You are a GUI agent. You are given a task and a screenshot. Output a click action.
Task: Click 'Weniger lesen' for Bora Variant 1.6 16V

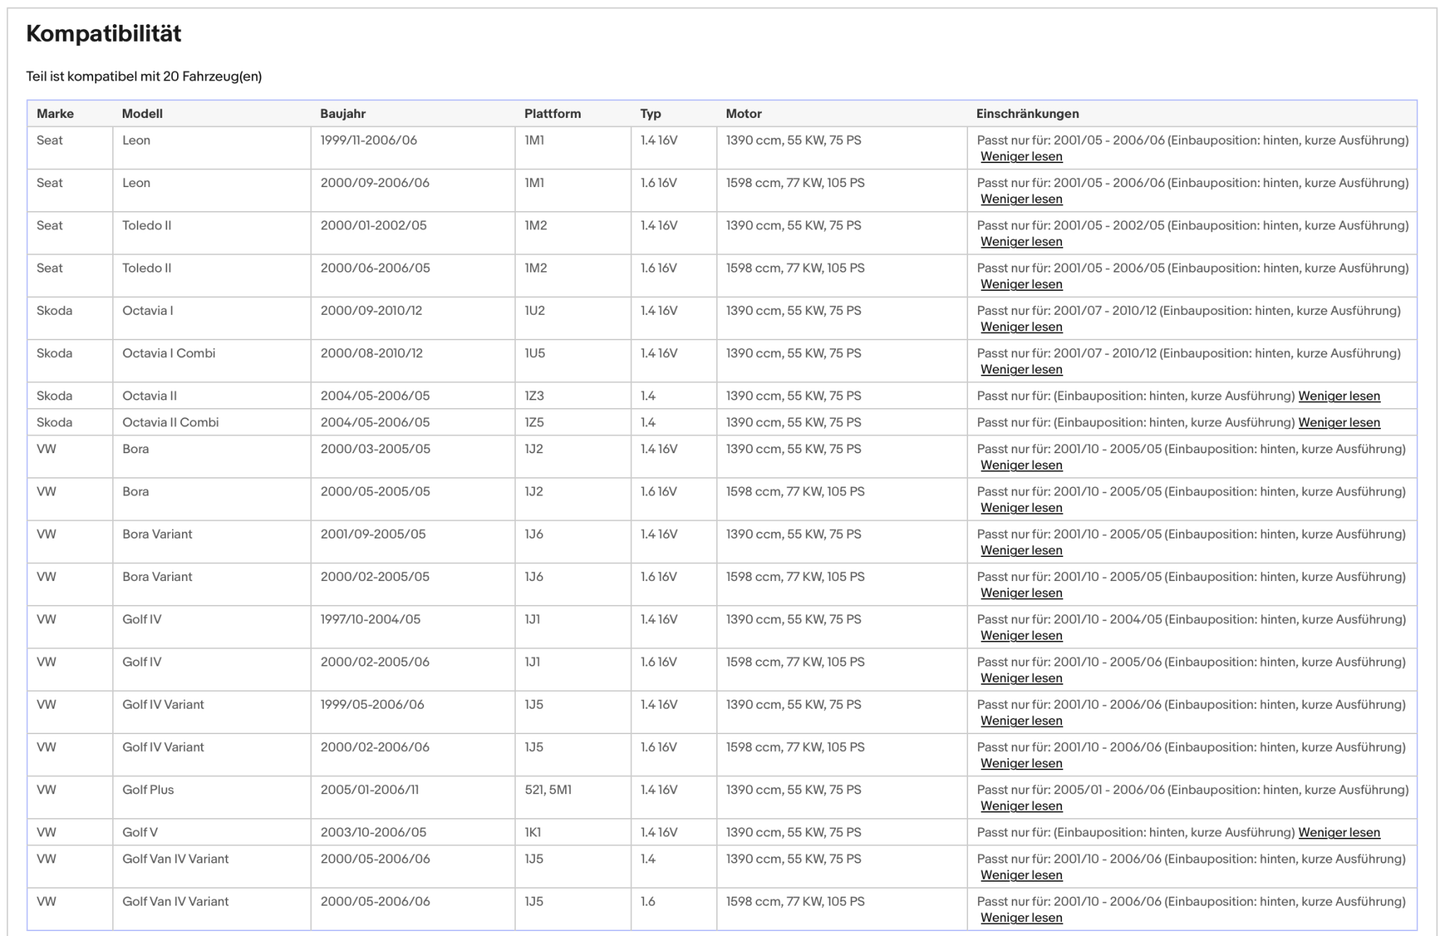pos(1020,593)
